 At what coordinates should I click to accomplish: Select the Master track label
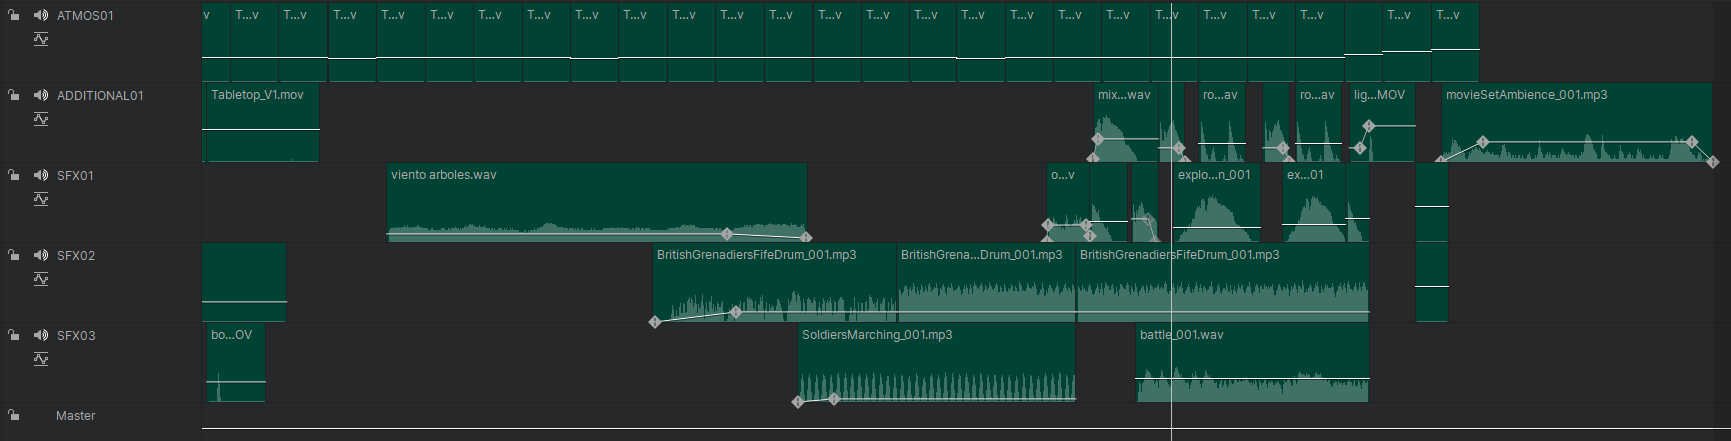[76, 416]
